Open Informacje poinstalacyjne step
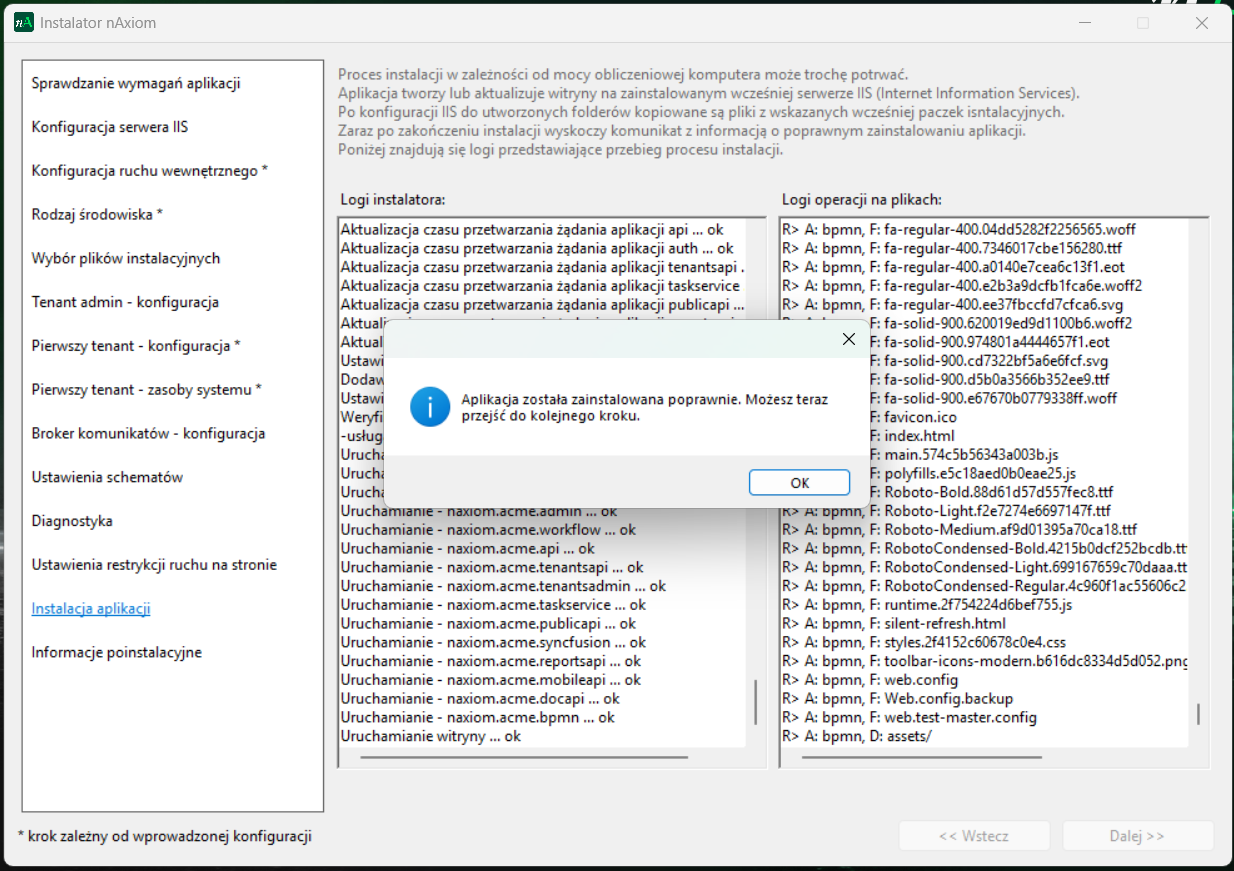This screenshot has height=871, width=1234. click(116, 652)
